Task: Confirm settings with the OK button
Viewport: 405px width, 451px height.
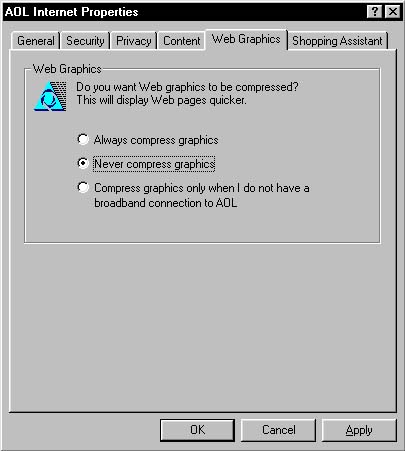Action: click(x=197, y=430)
